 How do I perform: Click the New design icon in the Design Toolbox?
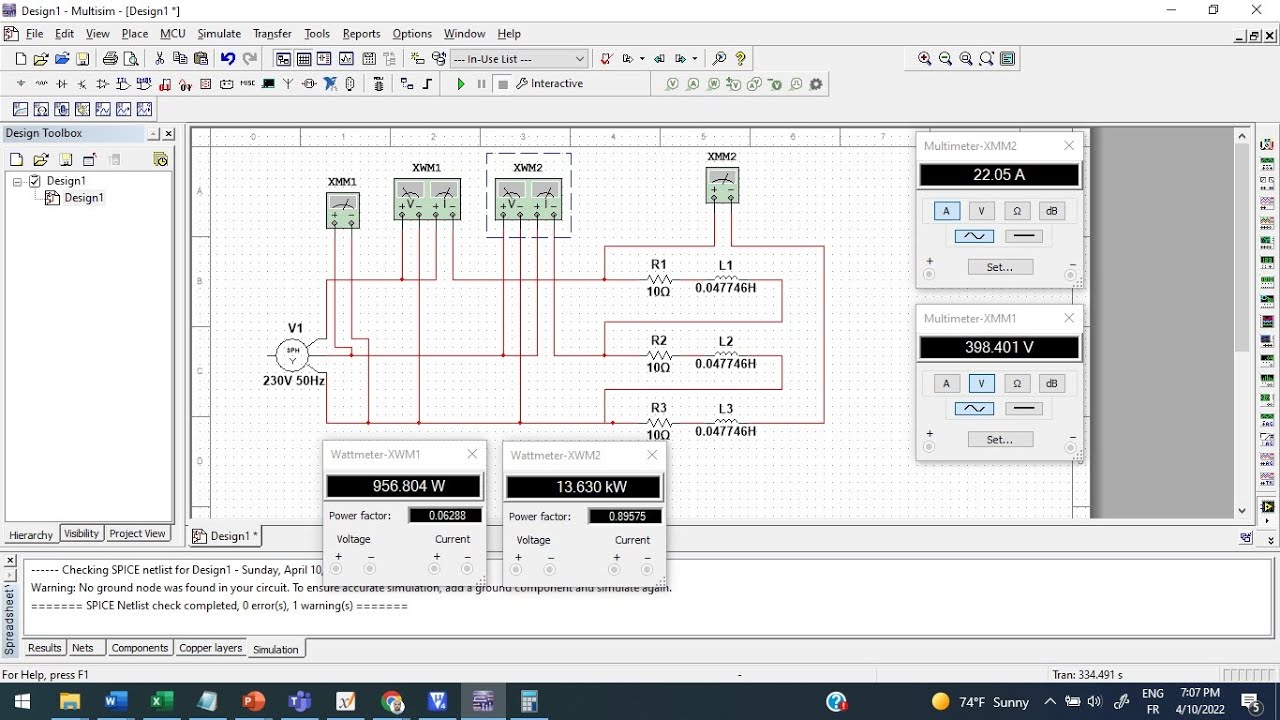click(x=16, y=160)
